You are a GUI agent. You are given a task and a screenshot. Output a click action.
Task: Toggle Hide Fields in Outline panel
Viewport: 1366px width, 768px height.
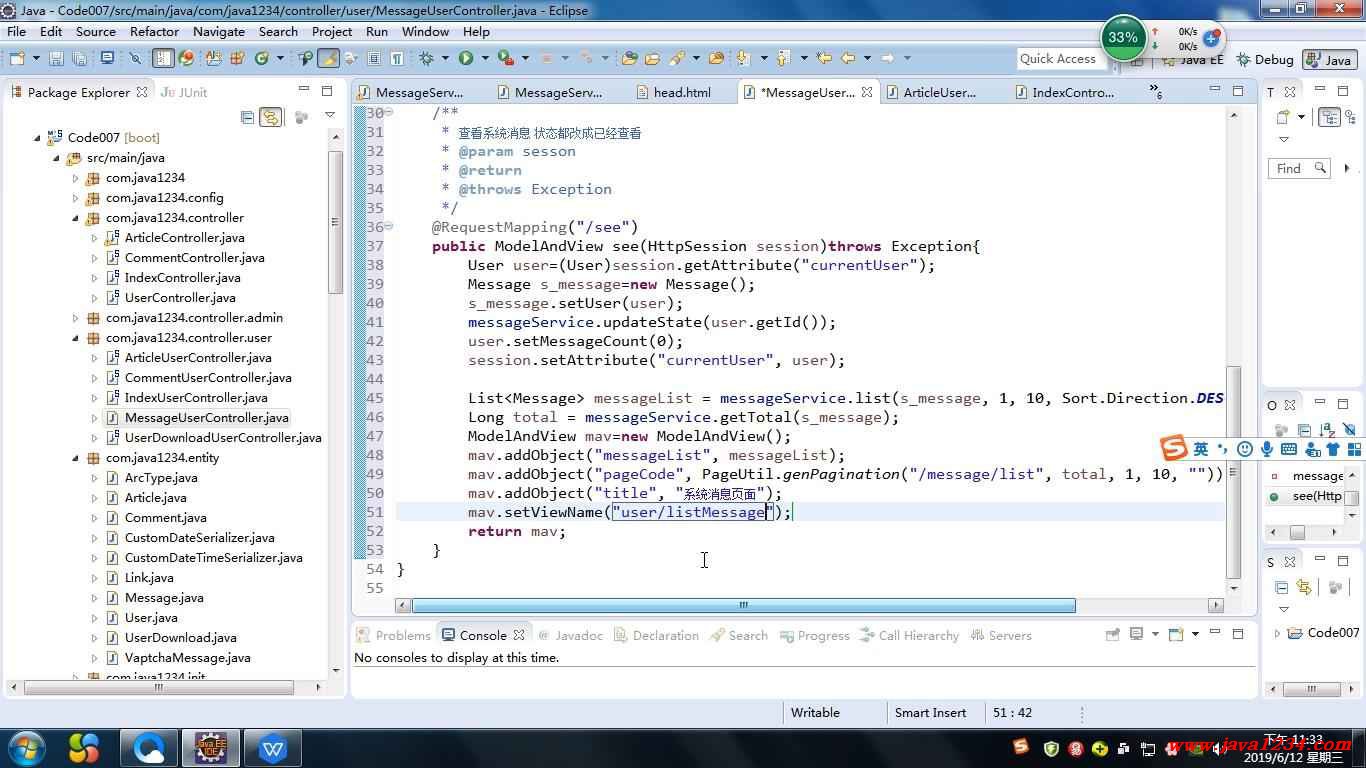tap(1349, 431)
